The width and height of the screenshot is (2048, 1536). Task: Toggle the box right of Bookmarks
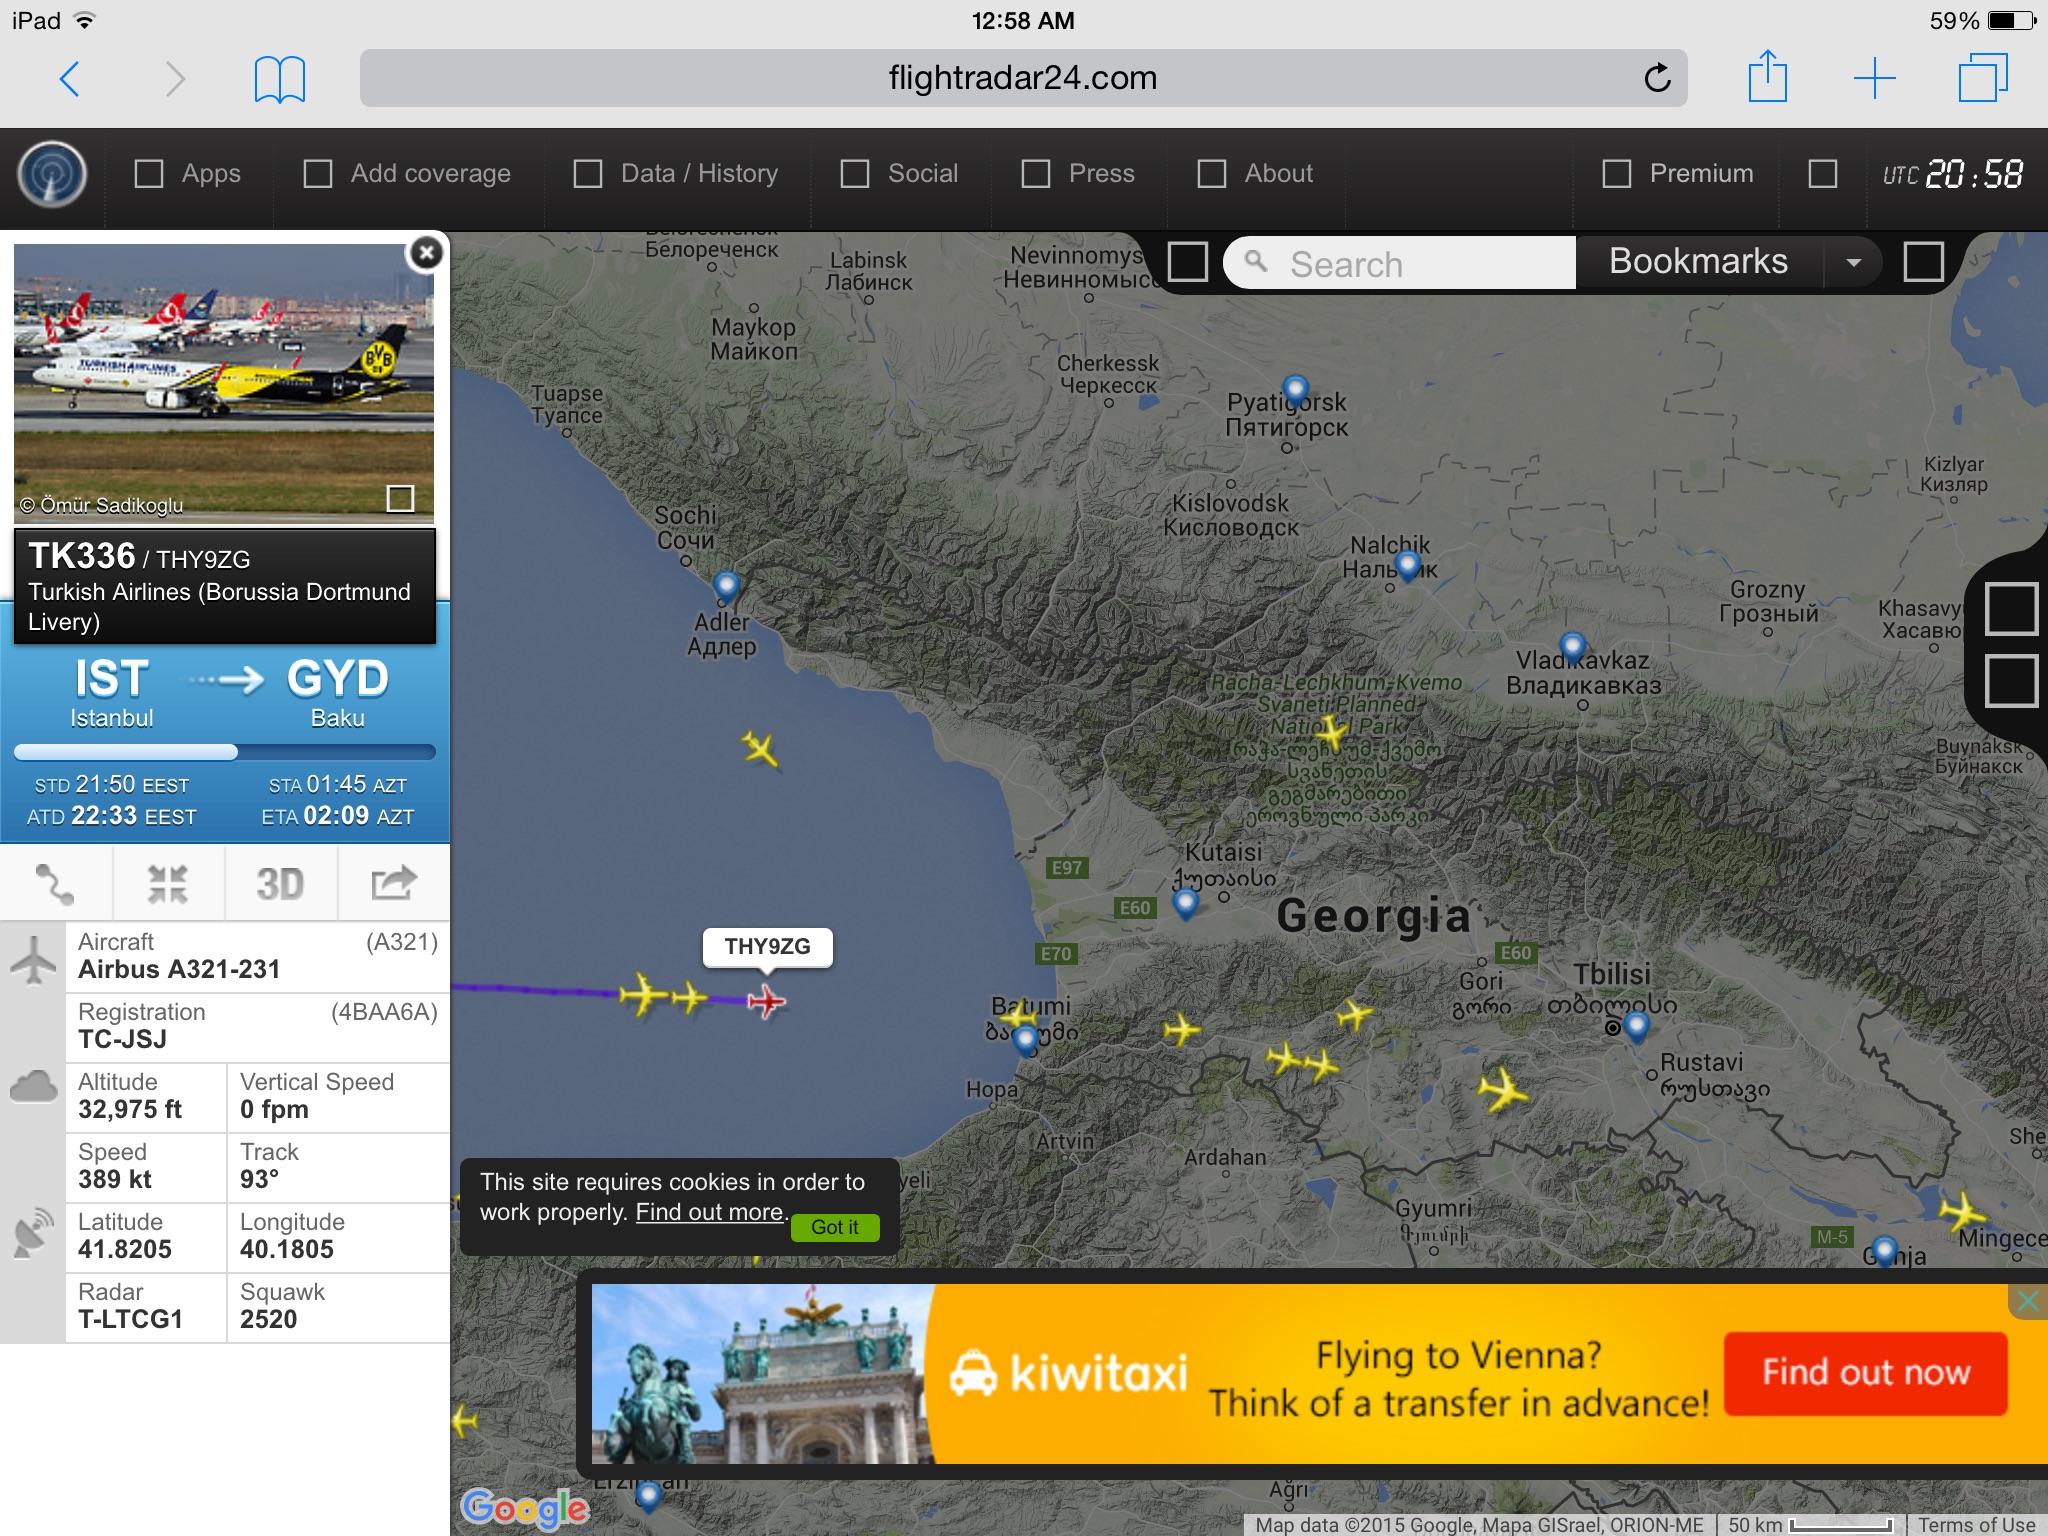pos(1922,262)
